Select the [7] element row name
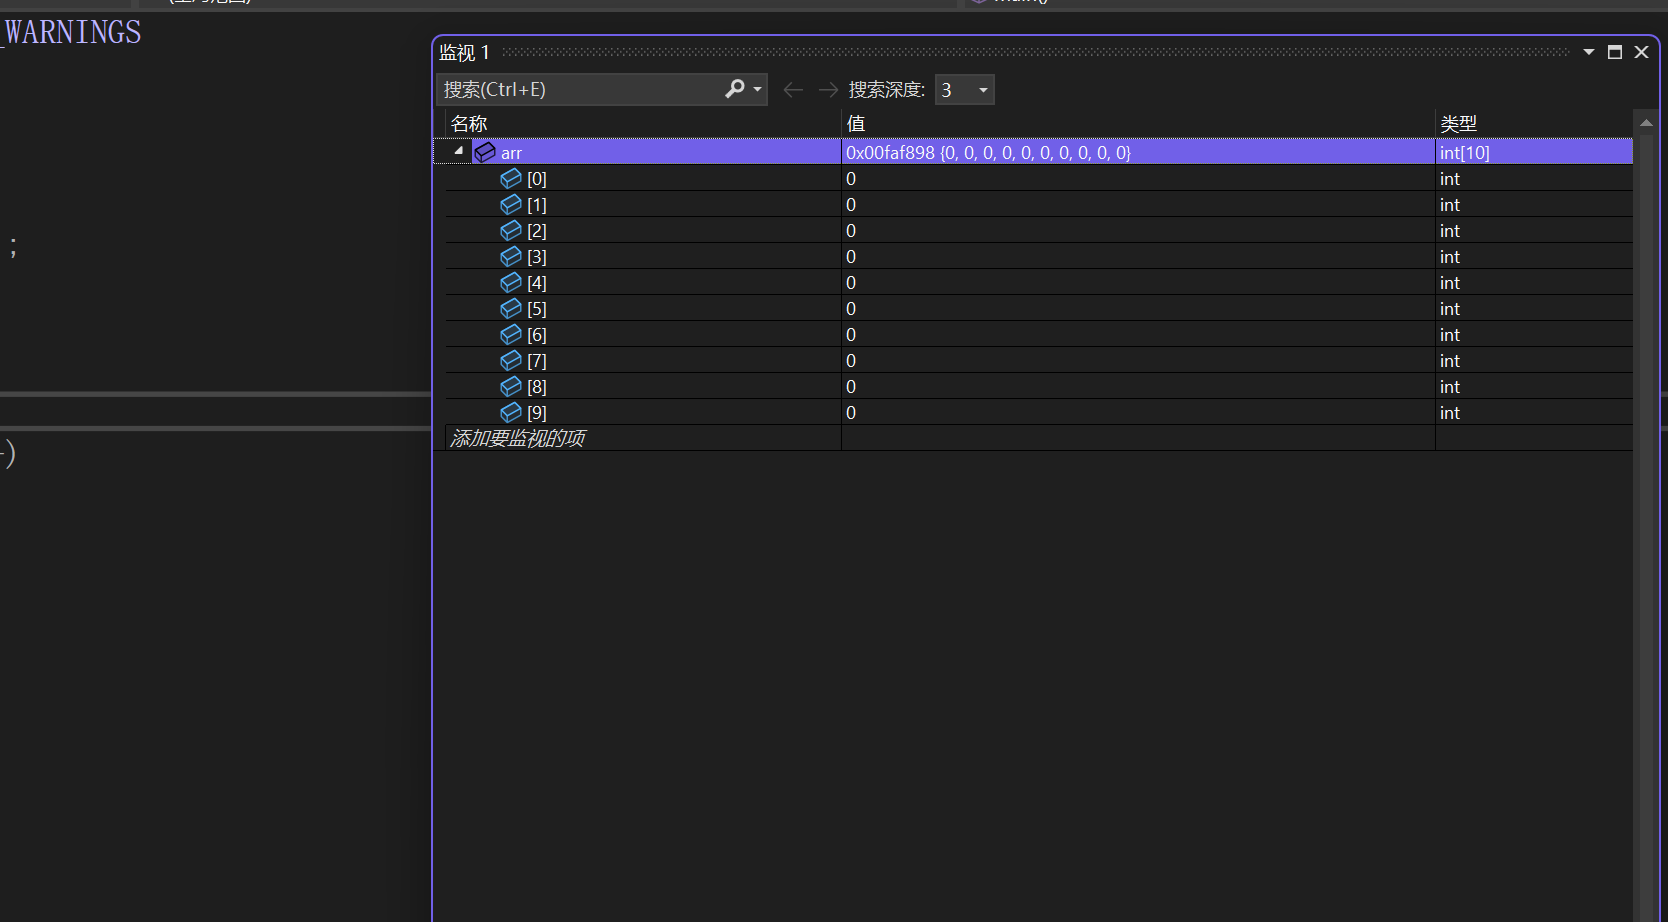Screen dimensions: 1668x922 click(537, 361)
